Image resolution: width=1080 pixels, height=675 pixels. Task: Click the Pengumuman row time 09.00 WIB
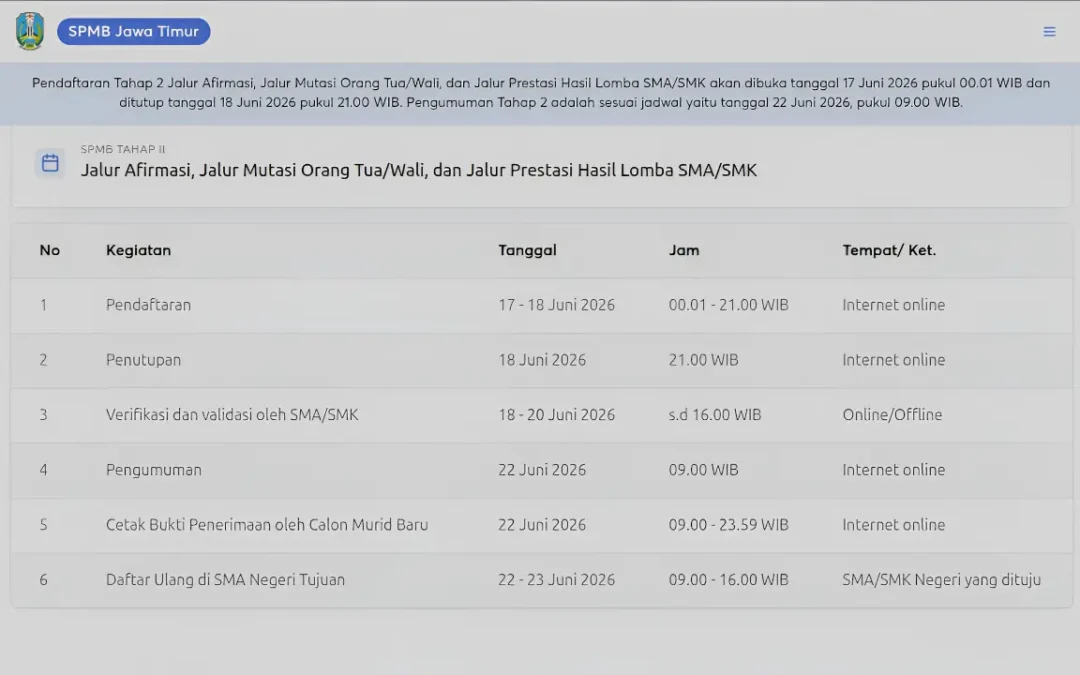pos(703,470)
